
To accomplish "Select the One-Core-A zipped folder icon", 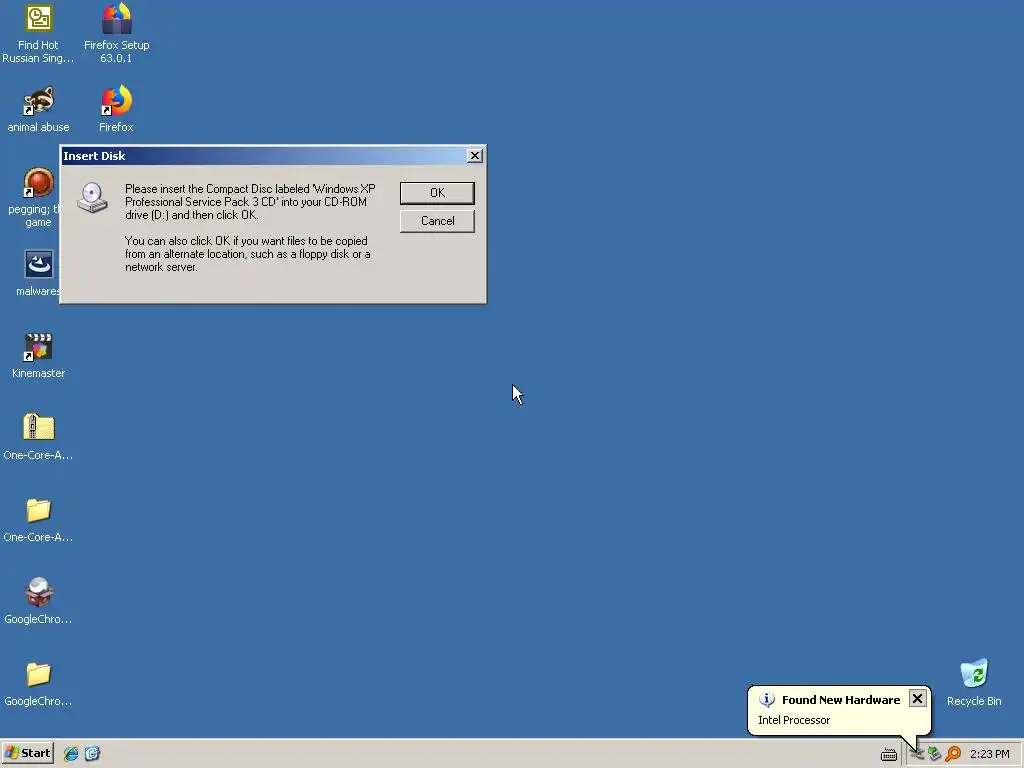I will pyautogui.click(x=39, y=428).
